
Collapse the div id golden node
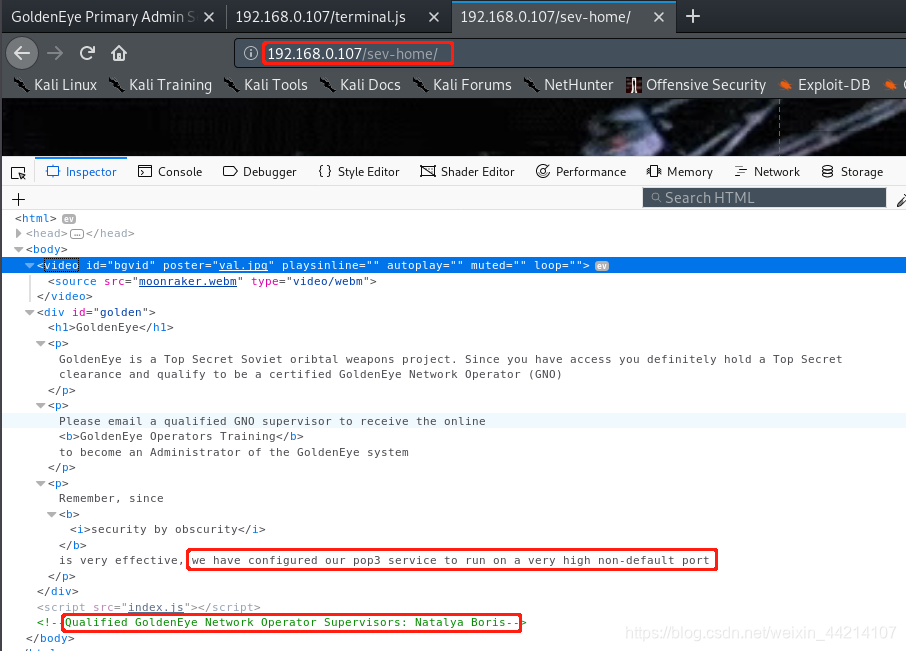point(29,313)
